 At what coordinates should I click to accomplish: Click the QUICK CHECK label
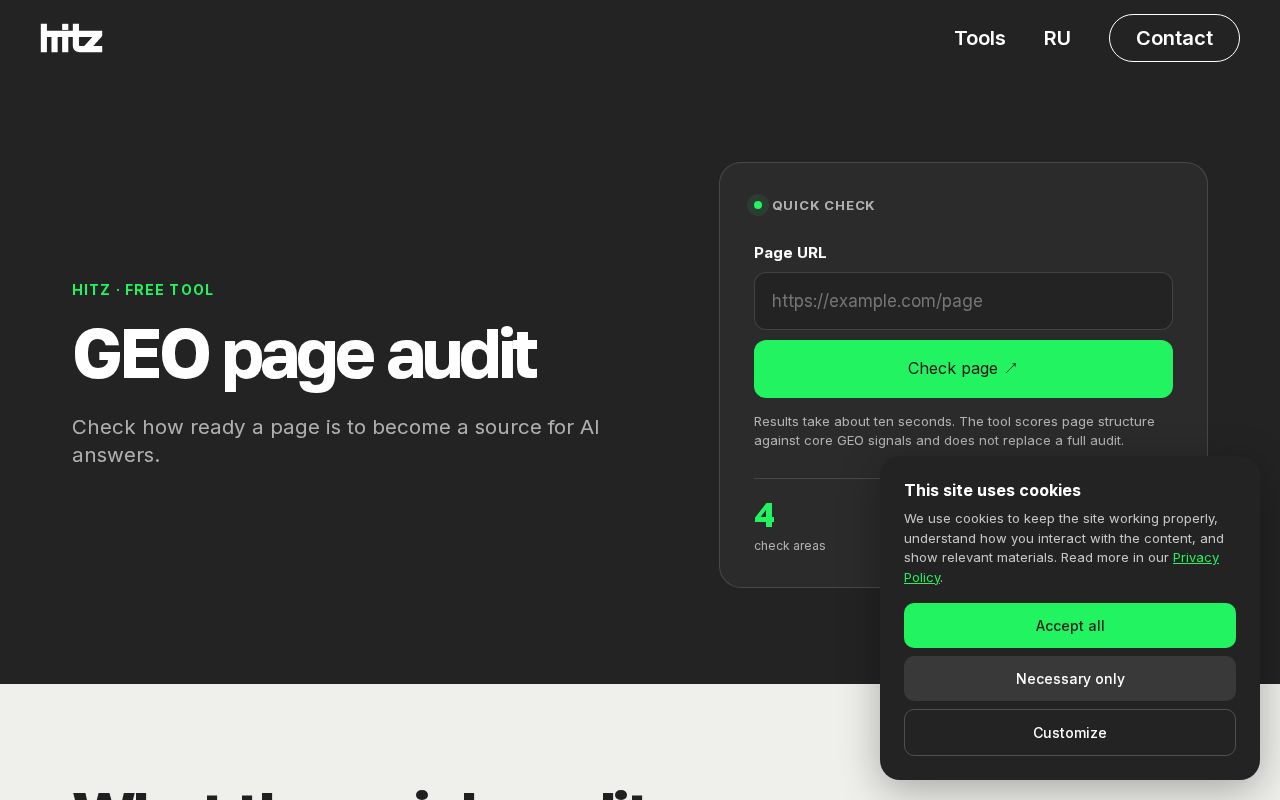click(823, 205)
